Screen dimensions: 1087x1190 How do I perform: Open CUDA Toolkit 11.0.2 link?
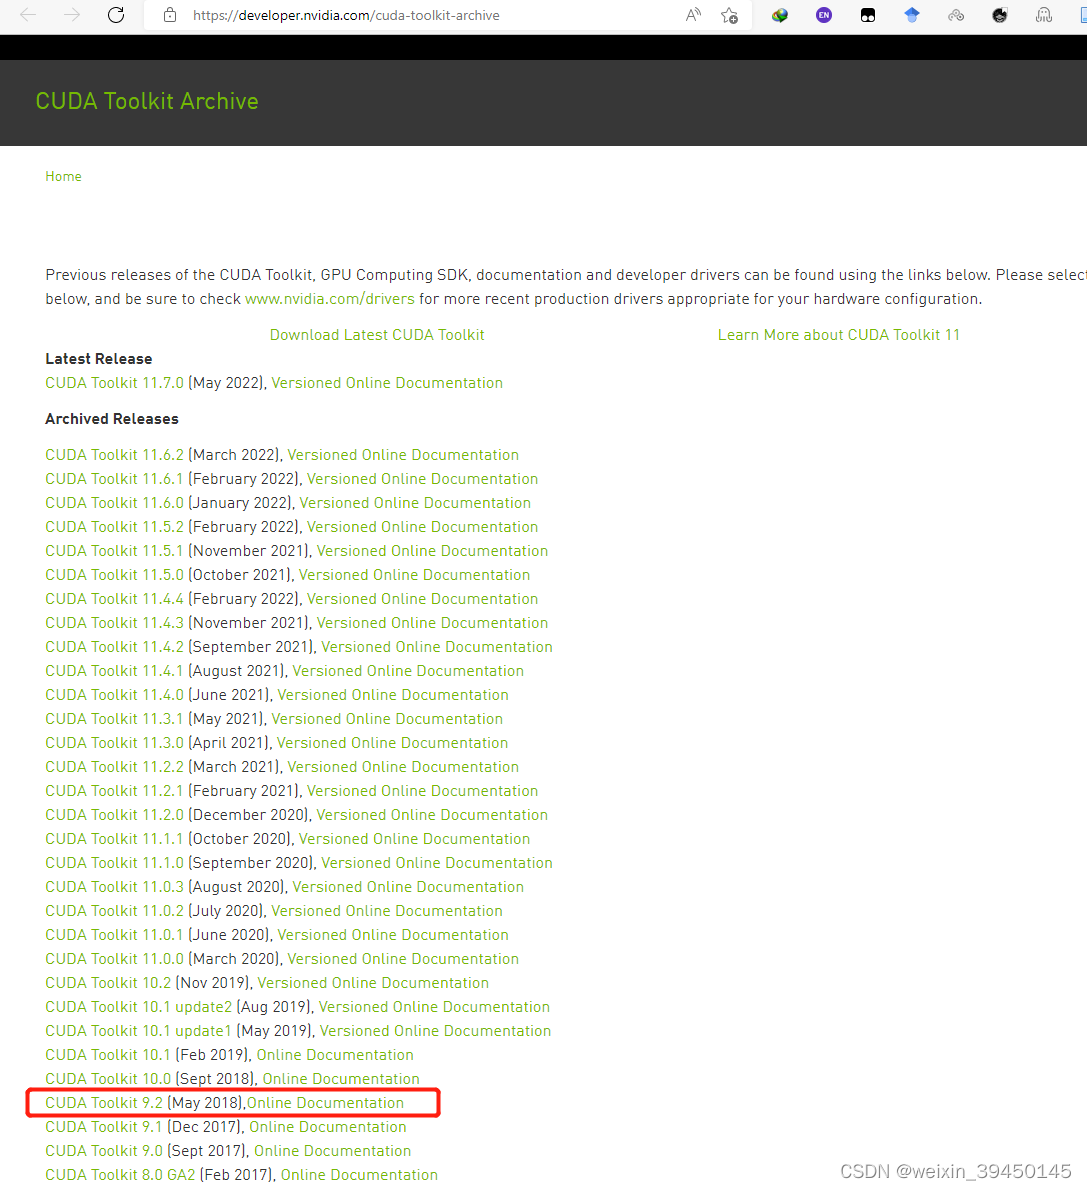(115, 911)
